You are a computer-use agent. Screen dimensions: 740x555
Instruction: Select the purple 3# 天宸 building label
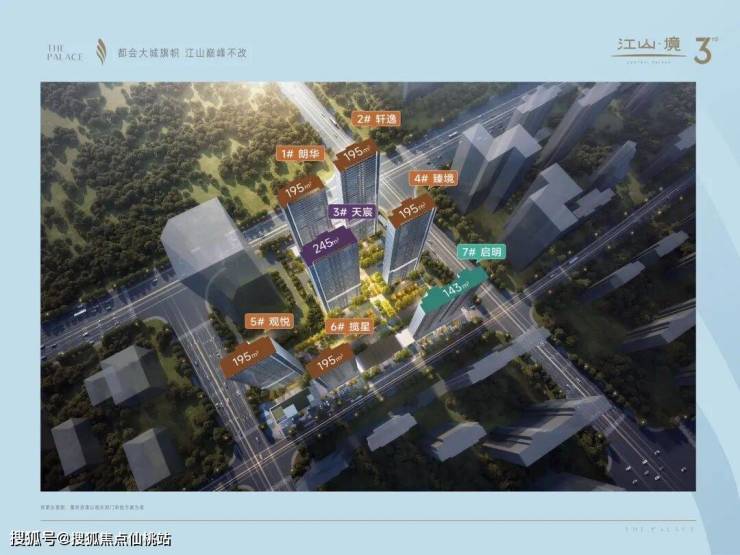pyautogui.click(x=353, y=212)
